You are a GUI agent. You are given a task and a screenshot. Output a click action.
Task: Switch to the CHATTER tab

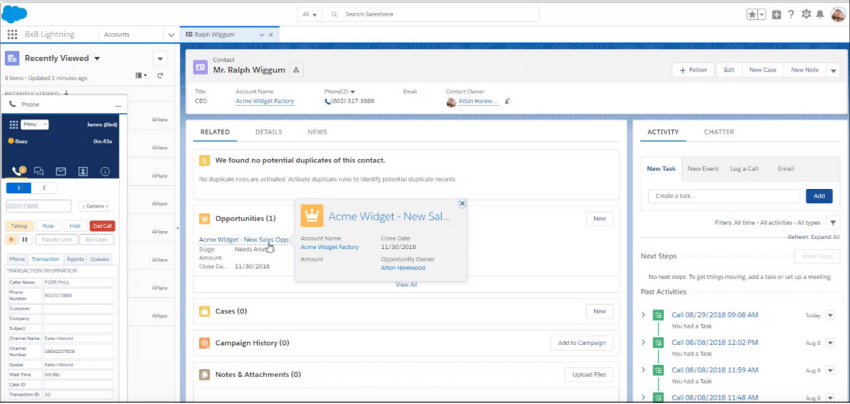719,132
